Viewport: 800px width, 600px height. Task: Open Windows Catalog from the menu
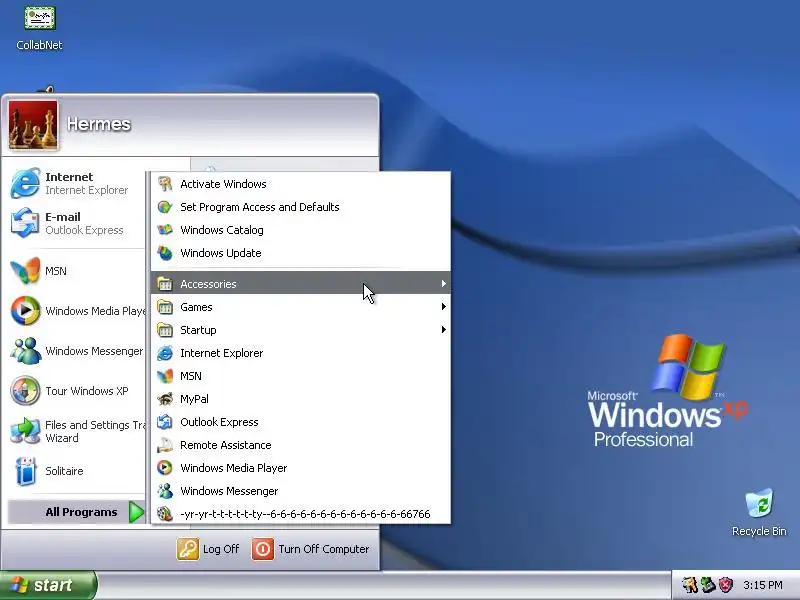tap(301, 230)
